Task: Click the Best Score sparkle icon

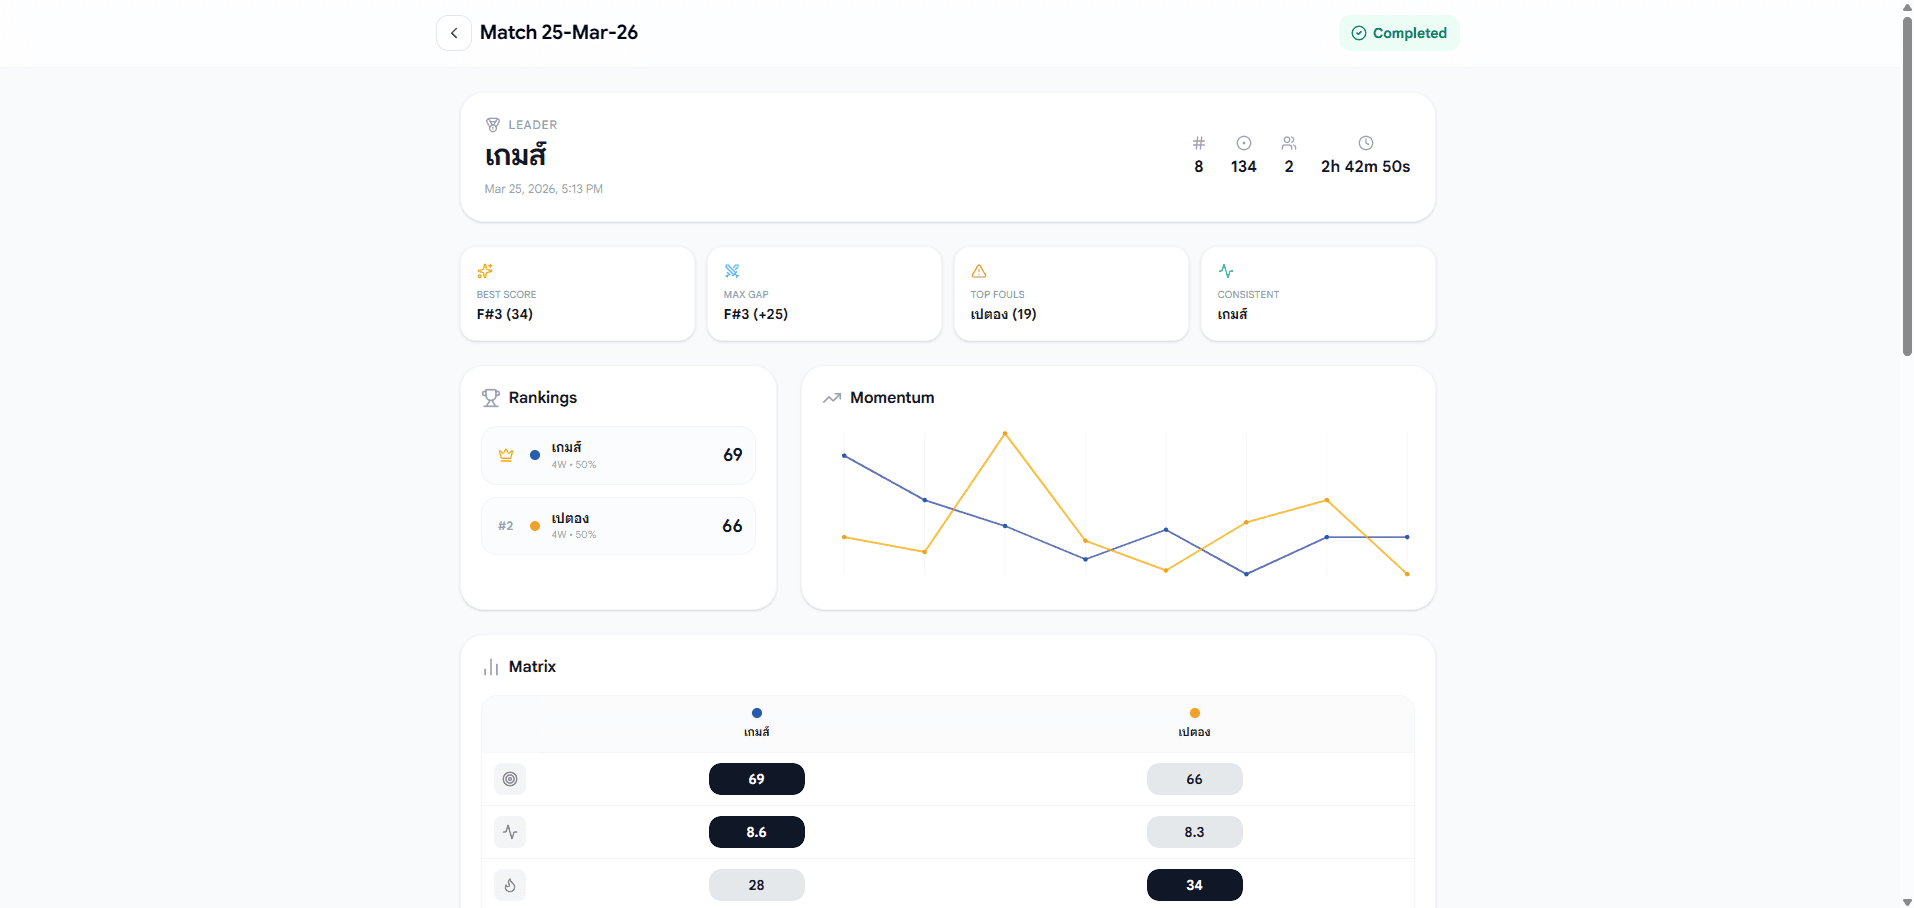Action: click(485, 271)
